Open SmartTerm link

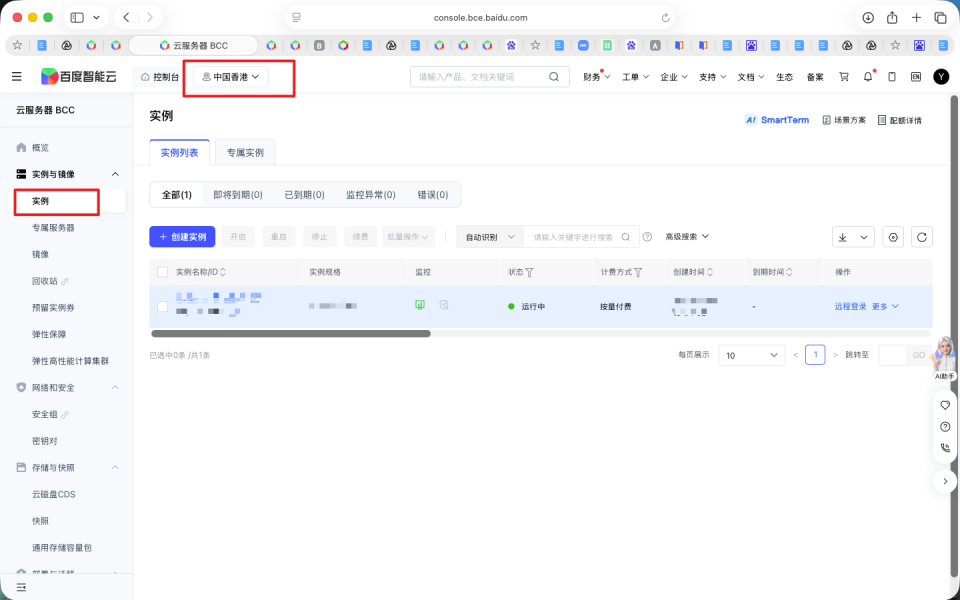pos(777,120)
